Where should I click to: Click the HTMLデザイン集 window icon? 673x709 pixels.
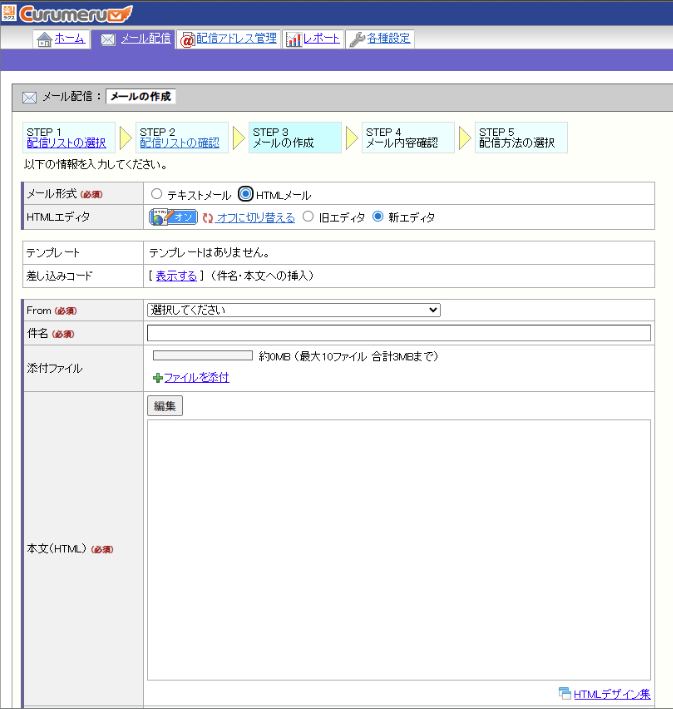pyautogui.click(x=564, y=693)
